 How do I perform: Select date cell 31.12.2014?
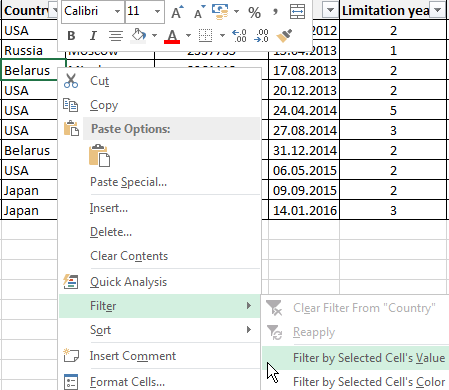(304, 150)
